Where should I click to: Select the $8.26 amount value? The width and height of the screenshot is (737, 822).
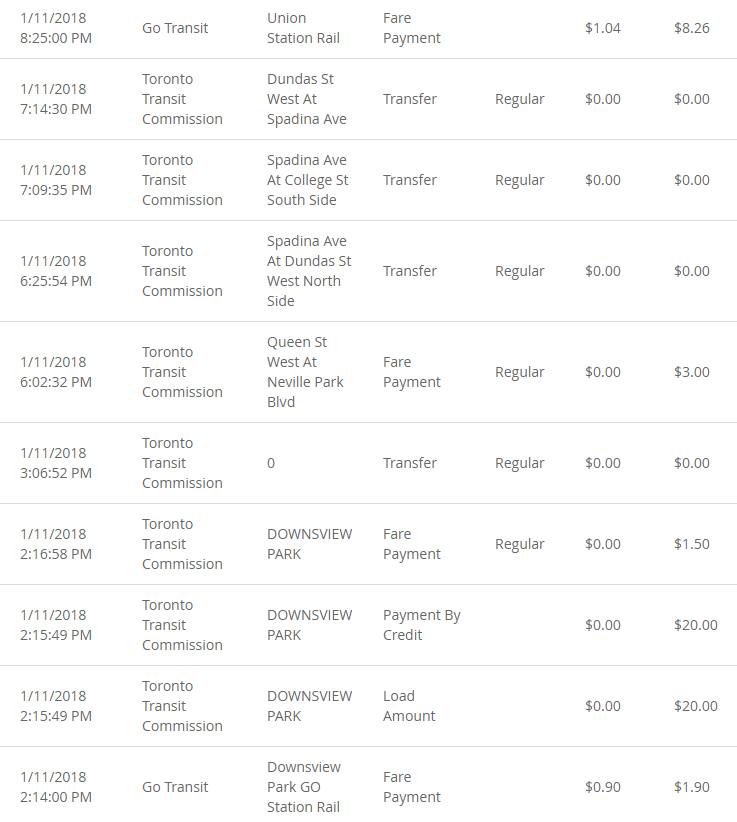691,28
